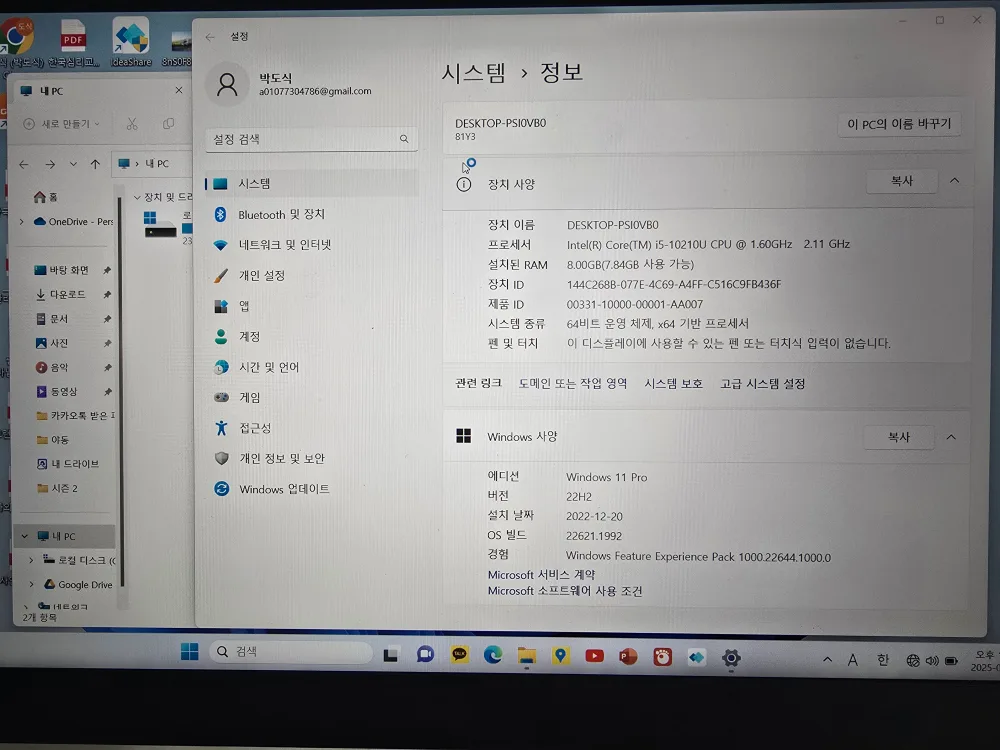The width and height of the screenshot is (1000, 750).
Task: Click the cut scissors icon in File Explorer
Action: pyautogui.click(x=131, y=124)
